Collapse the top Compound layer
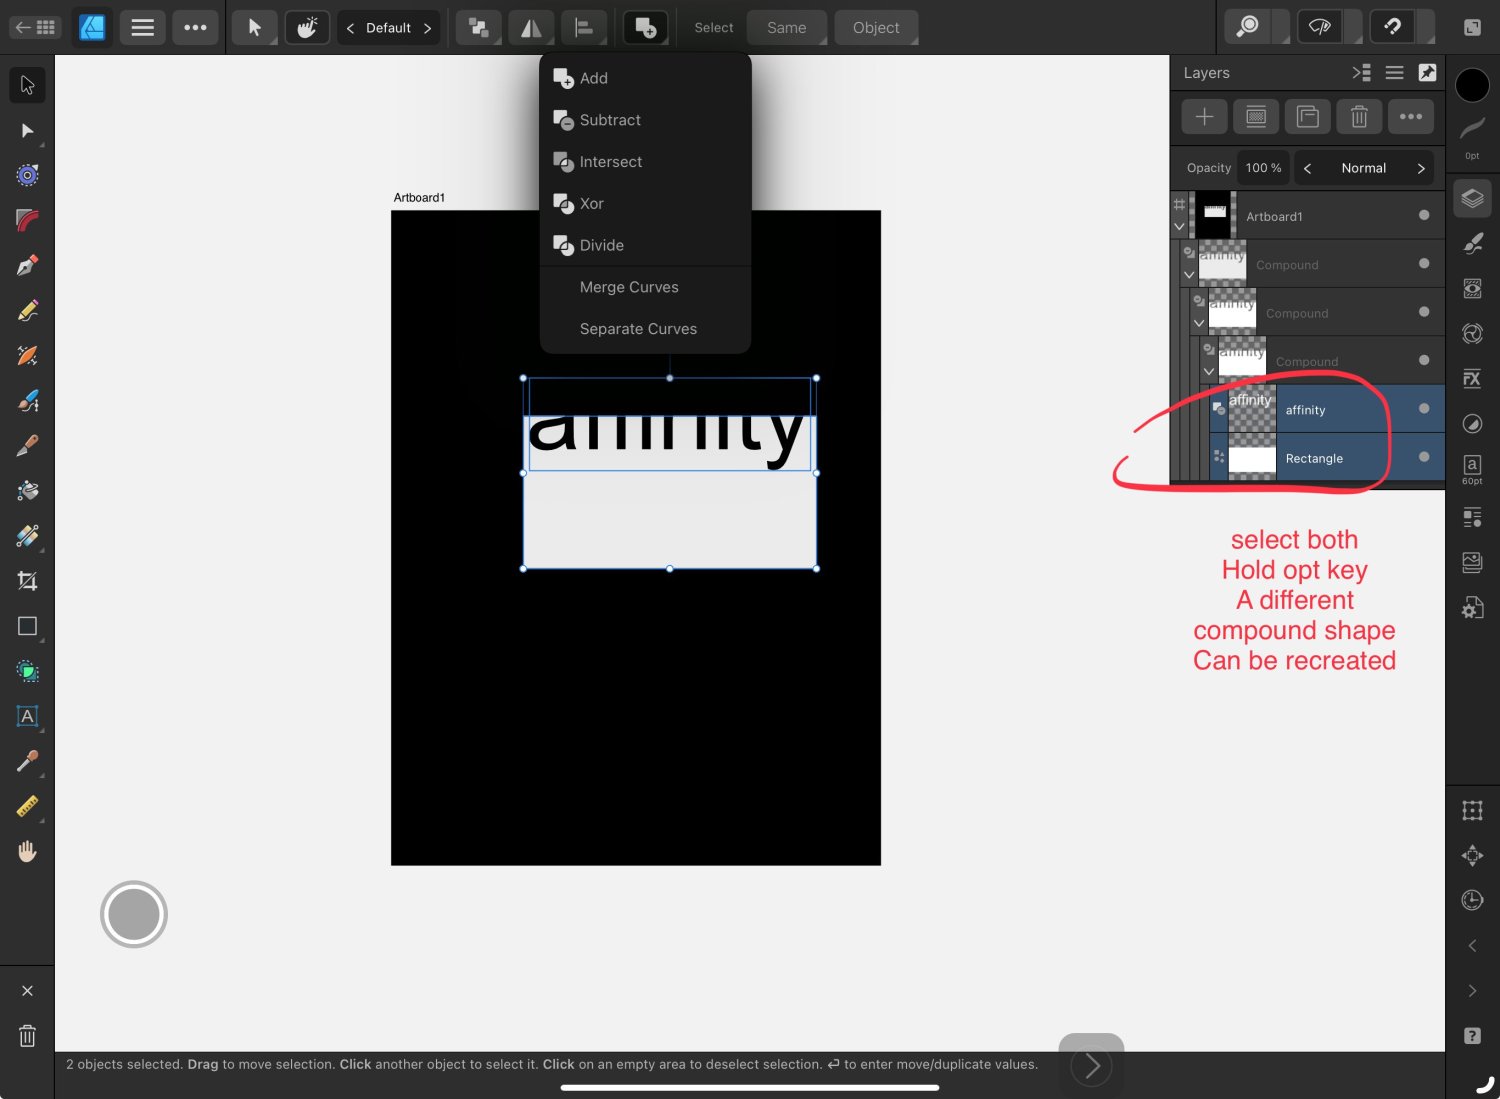 click(1189, 274)
